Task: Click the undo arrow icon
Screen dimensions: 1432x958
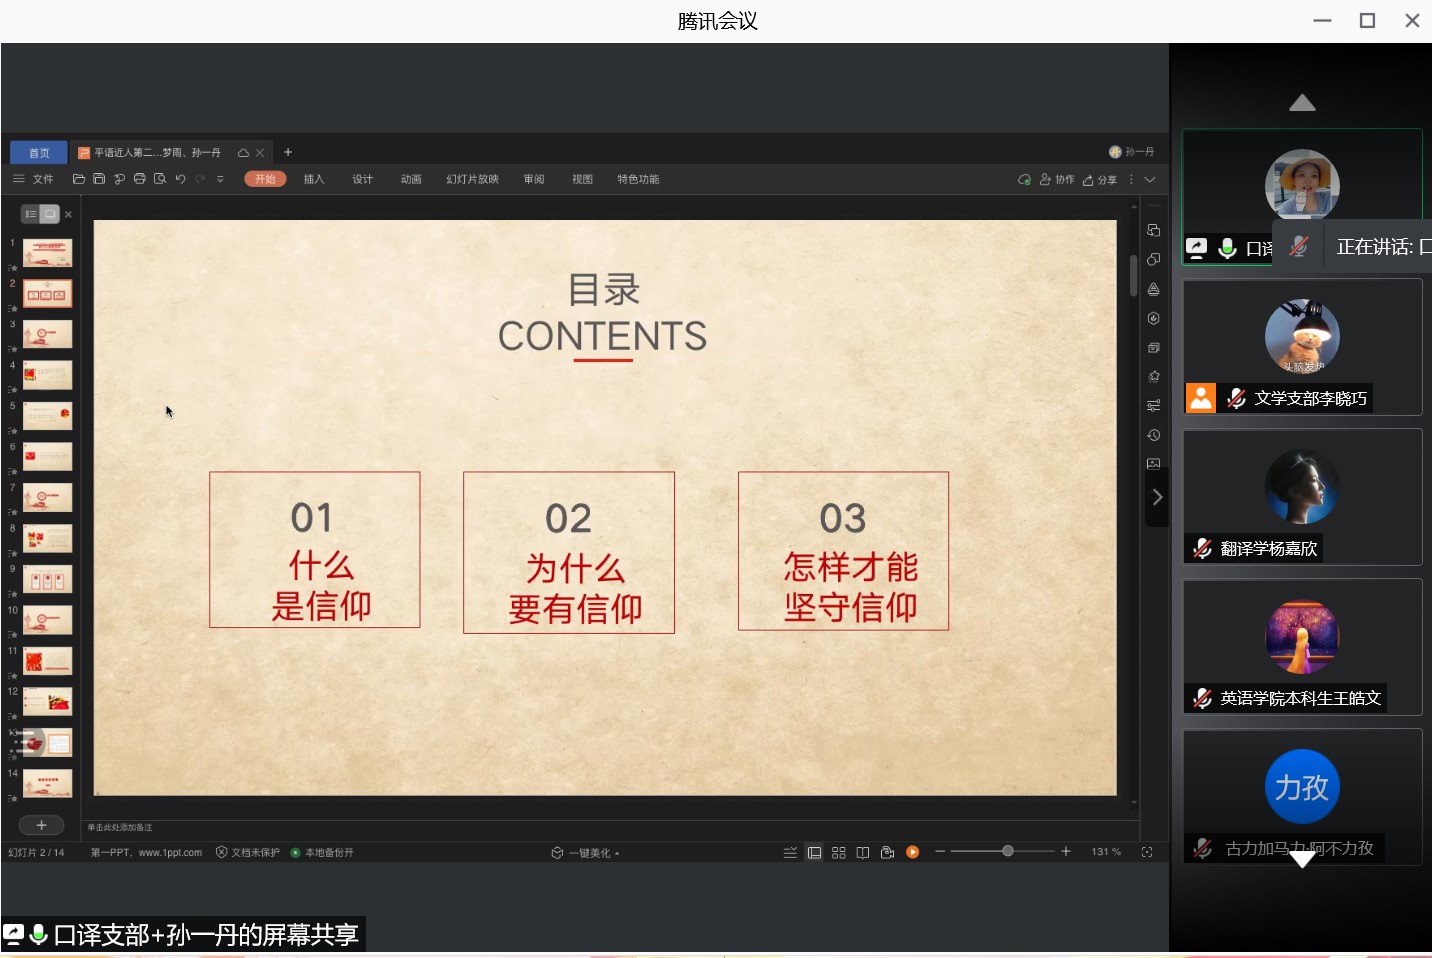Action: tap(180, 179)
